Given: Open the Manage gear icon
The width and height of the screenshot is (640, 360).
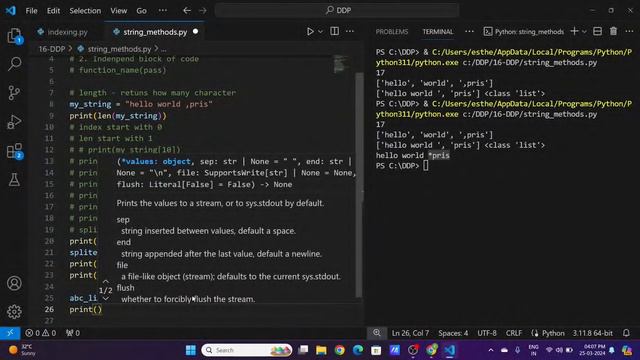Looking at the screenshot, I should pos(14,312).
